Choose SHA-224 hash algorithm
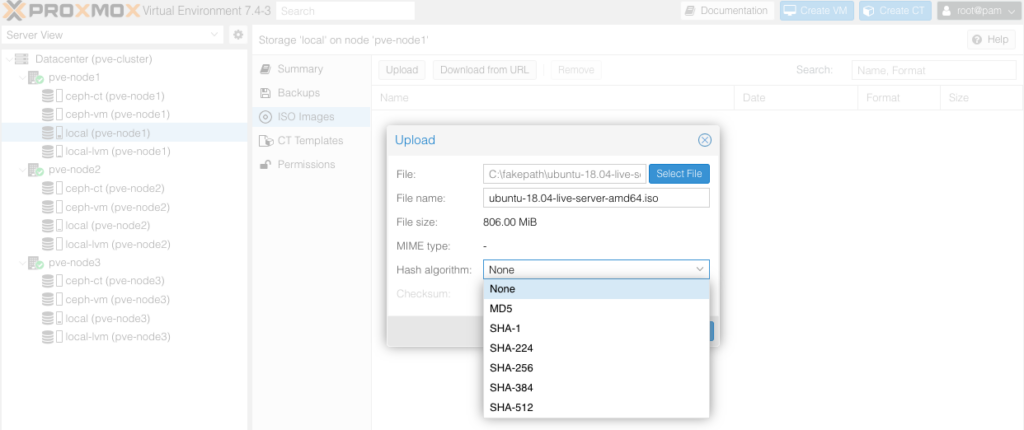The height and width of the screenshot is (430, 1024). [x=596, y=348]
